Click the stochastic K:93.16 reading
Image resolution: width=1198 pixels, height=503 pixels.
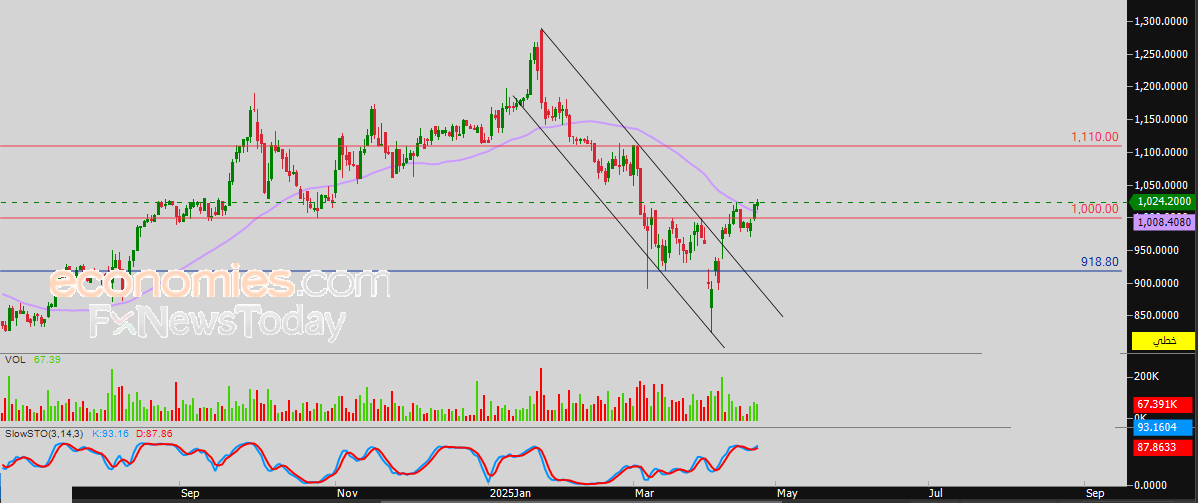click(110, 433)
